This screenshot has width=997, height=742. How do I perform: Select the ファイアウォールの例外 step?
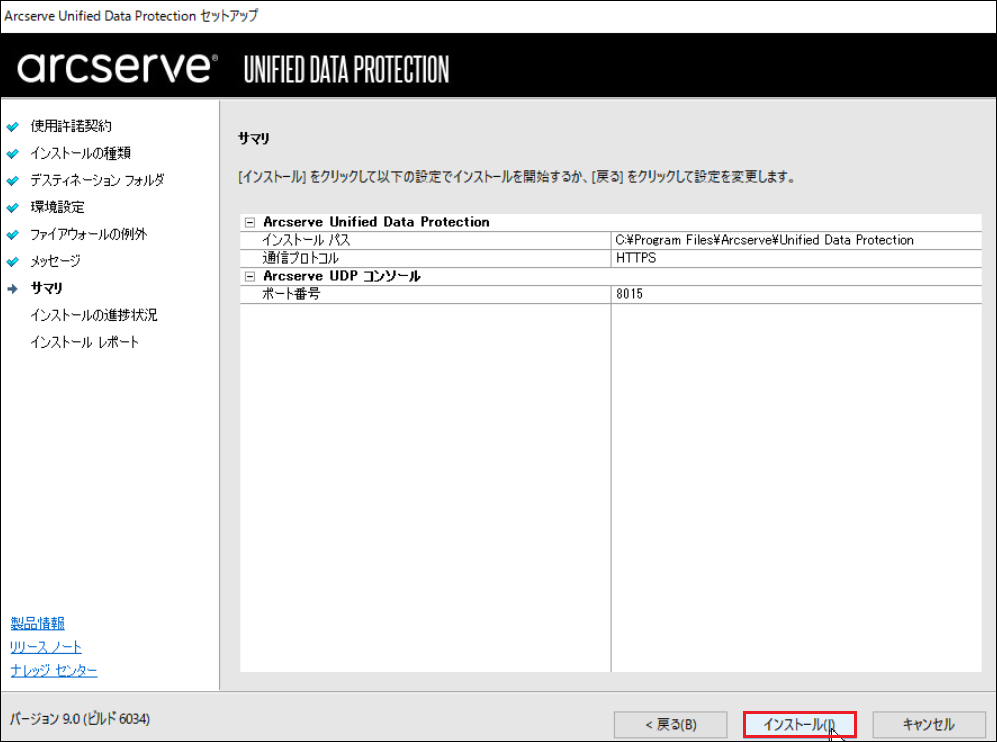pyautogui.click(x=89, y=234)
